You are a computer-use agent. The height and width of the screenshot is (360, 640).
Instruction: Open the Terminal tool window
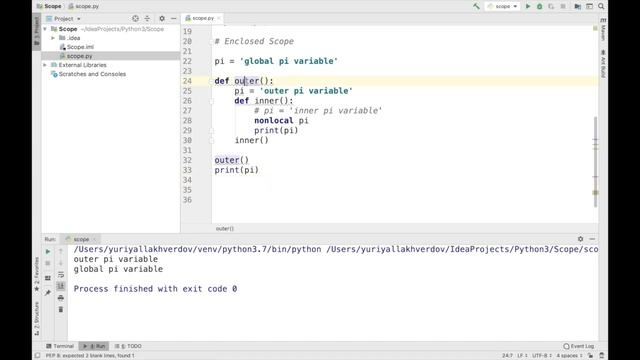pos(60,346)
